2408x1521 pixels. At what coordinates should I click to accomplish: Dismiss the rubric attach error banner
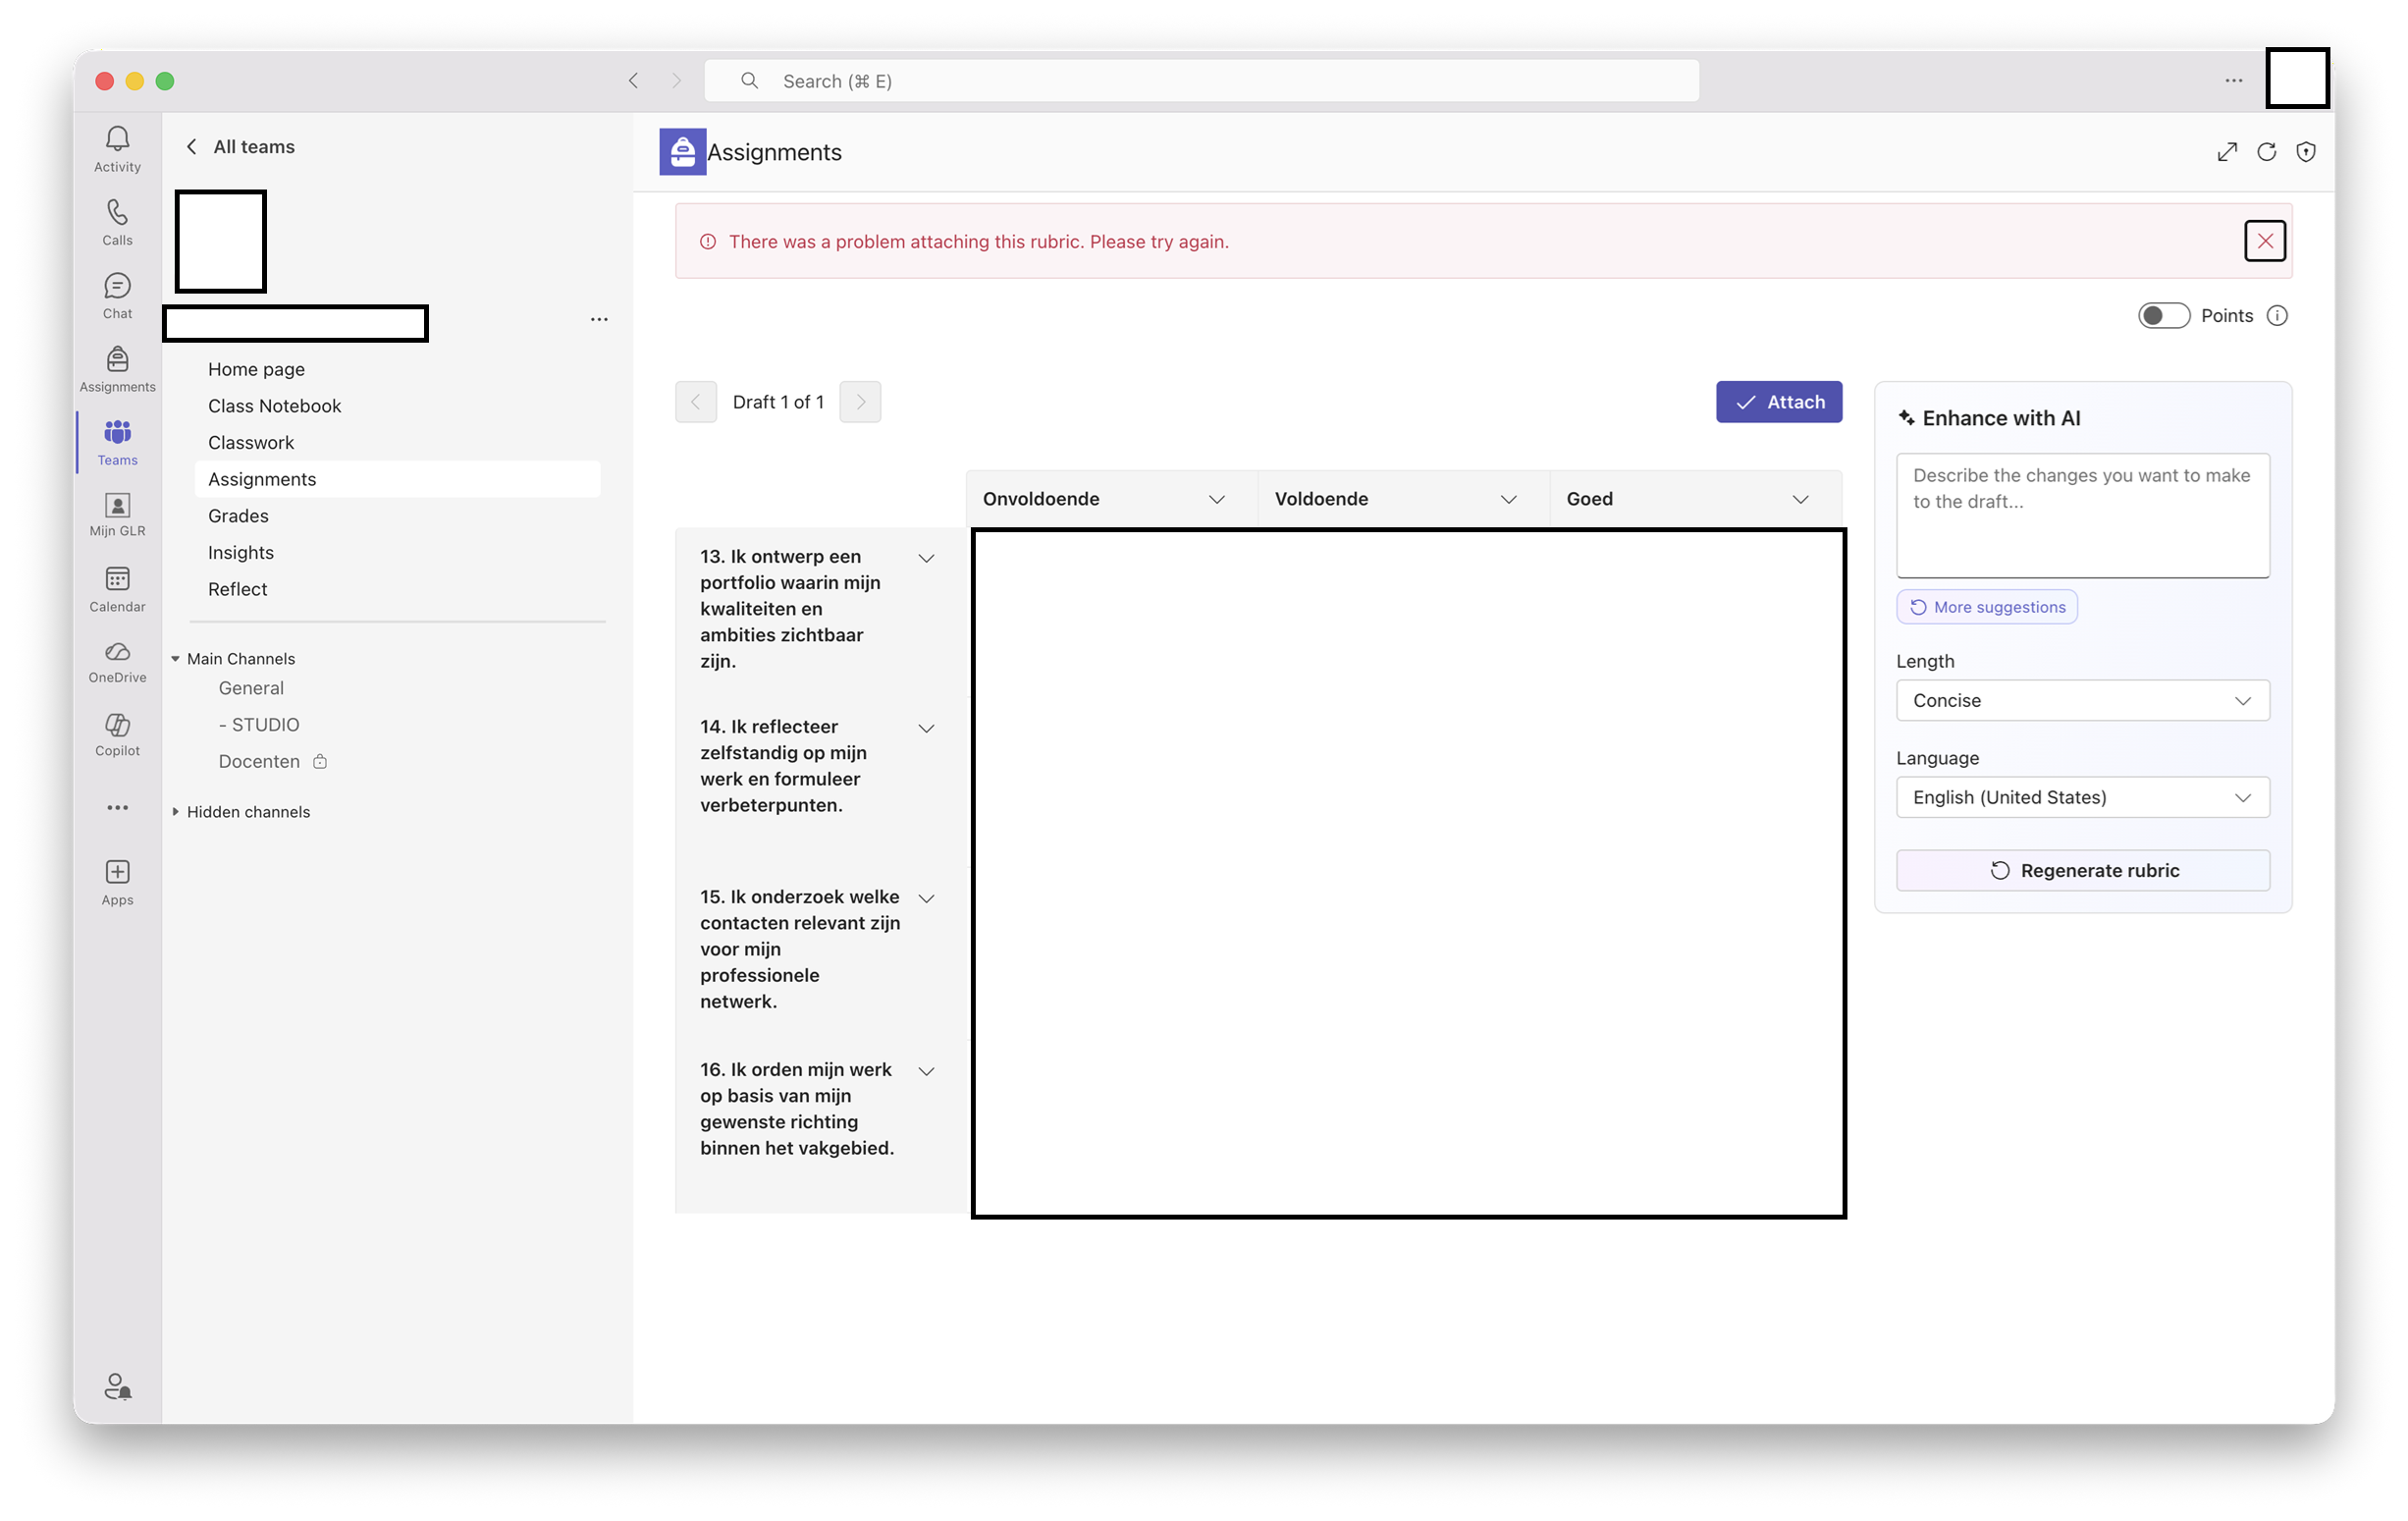point(2265,241)
